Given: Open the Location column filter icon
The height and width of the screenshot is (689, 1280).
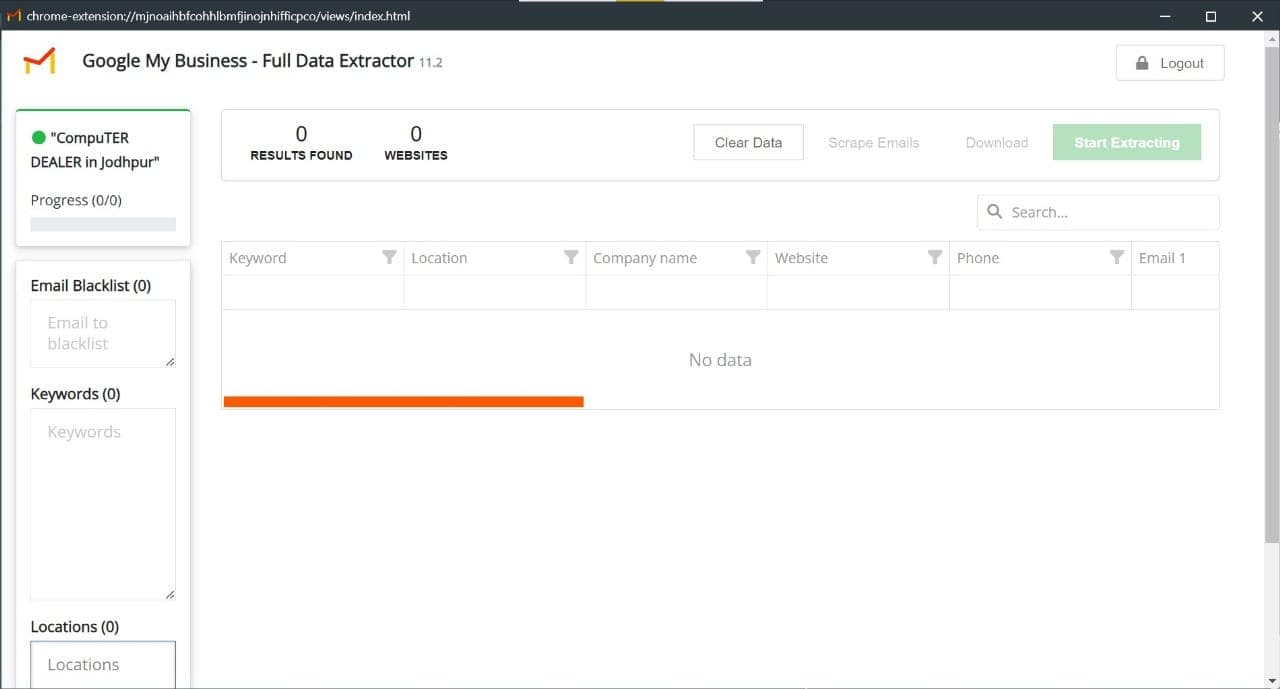Looking at the screenshot, I should [x=571, y=257].
